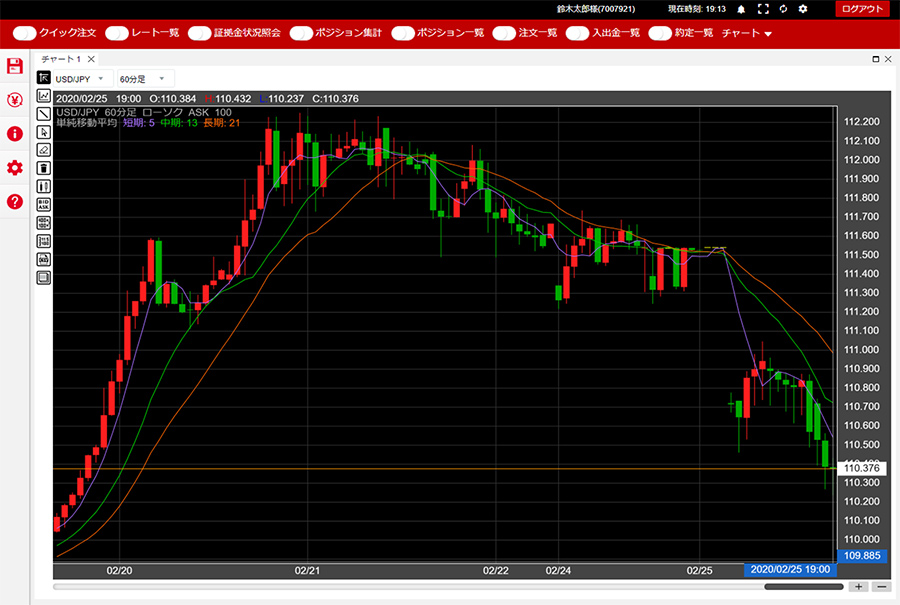Click the user name 鈴木太郎様(7007921)
The height and width of the screenshot is (605, 900).
tap(596, 9)
